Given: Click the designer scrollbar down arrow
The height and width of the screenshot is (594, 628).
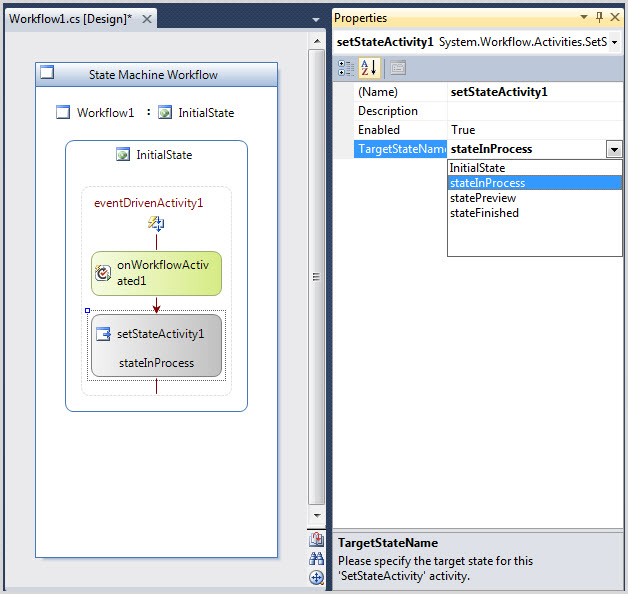Looking at the screenshot, I should click(x=317, y=515).
